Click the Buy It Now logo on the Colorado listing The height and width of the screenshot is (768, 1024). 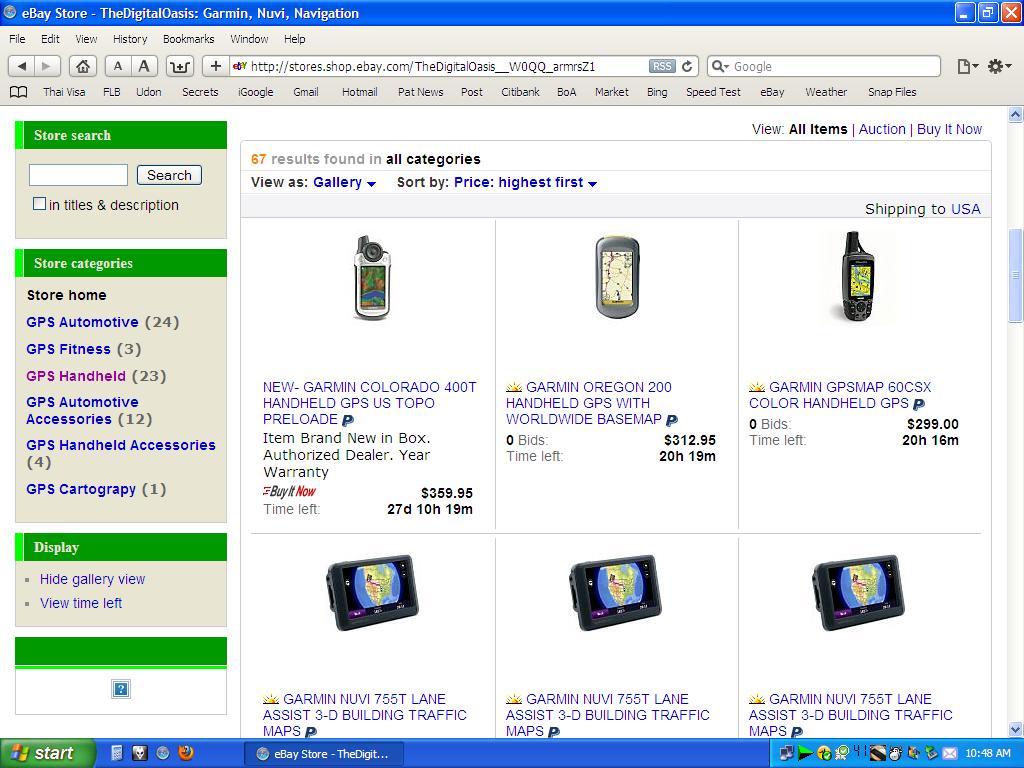point(289,492)
